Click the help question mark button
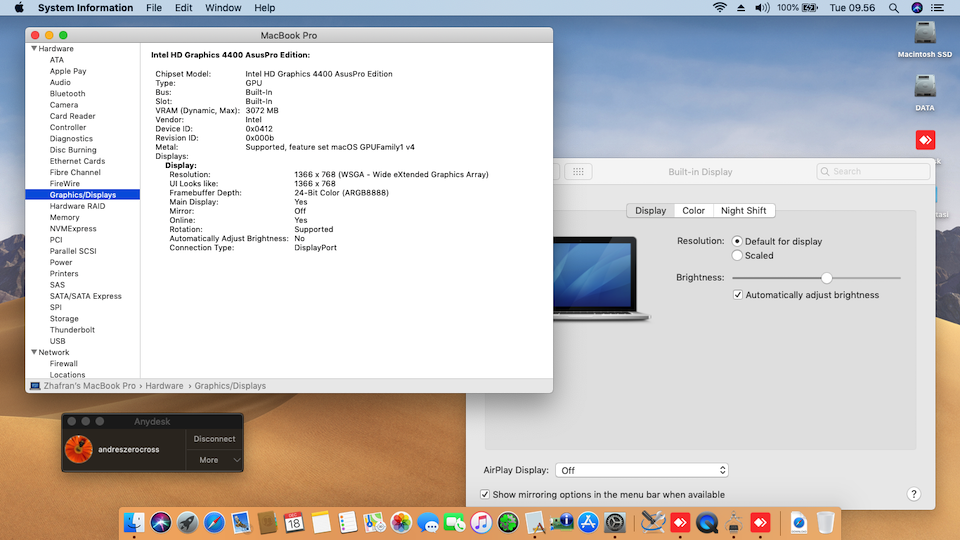960x540 pixels. pos(913,494)
